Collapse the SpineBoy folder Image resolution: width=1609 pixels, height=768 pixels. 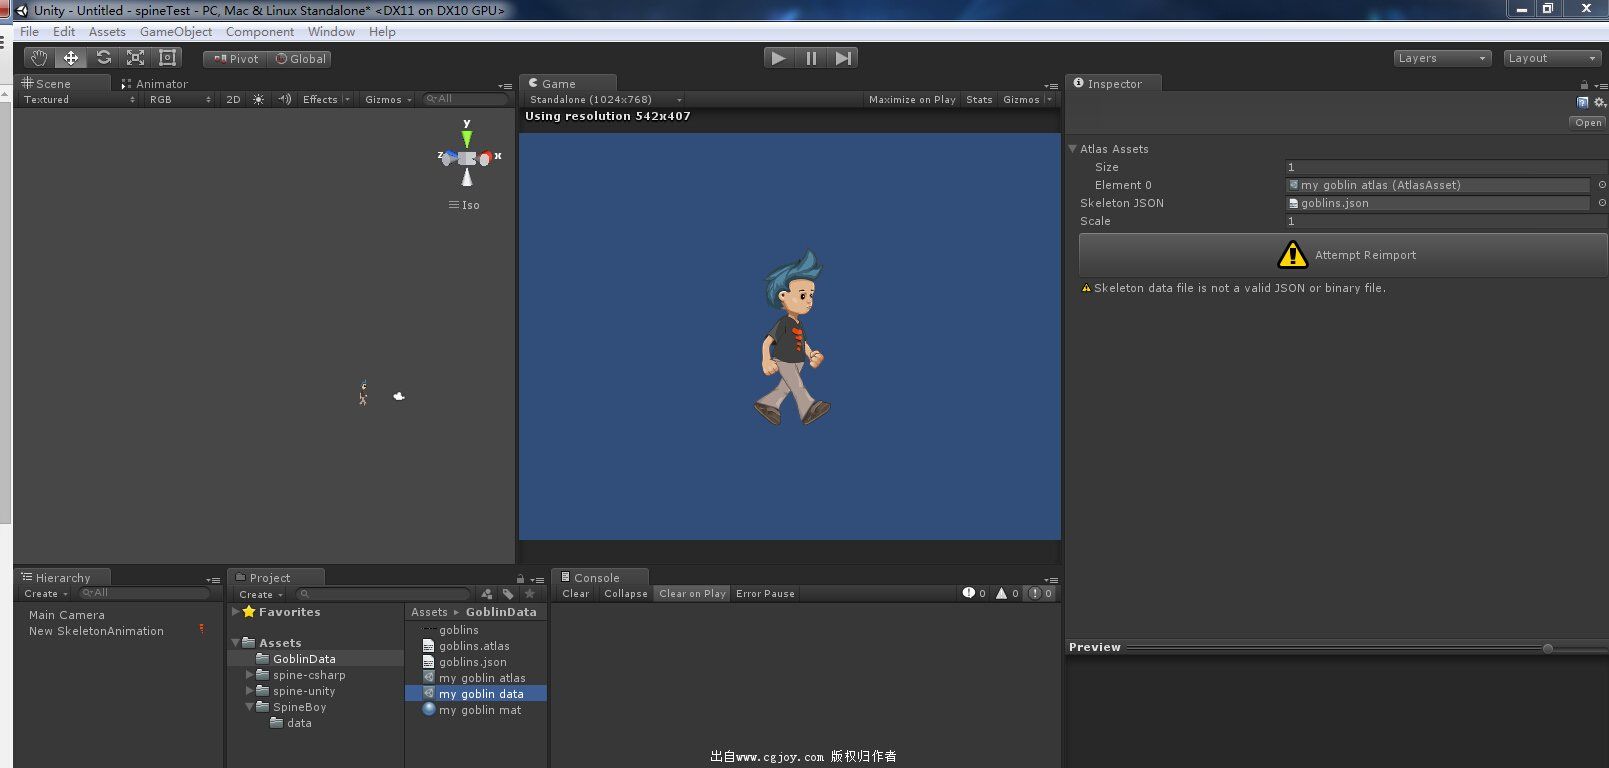(x=250, y=707)
